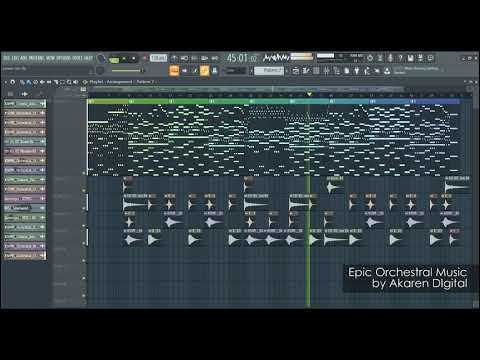Select the Playlist Zoom tool

[x=69, y=82]
